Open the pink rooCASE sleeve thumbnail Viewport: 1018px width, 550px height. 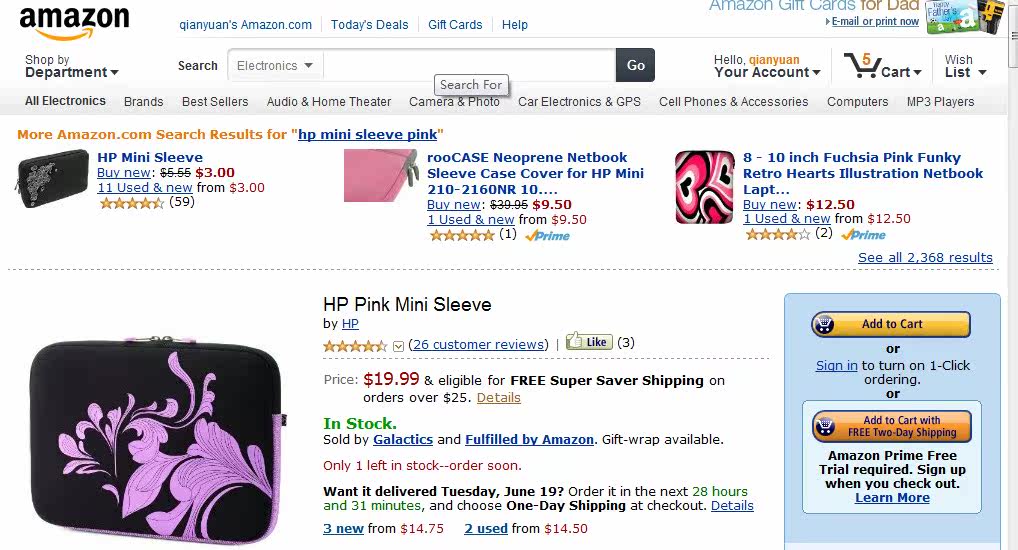tap(380, 175)
